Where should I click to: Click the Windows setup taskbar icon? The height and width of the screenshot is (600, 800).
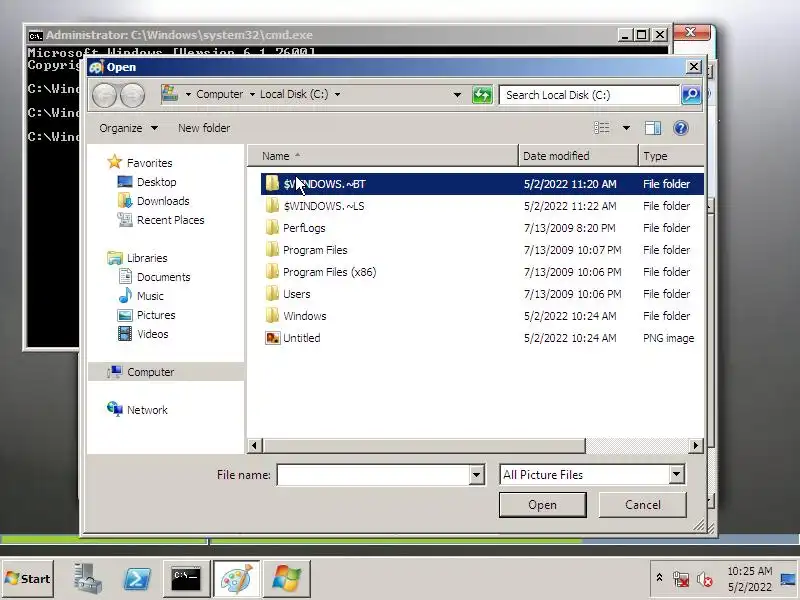pos(287,579)
